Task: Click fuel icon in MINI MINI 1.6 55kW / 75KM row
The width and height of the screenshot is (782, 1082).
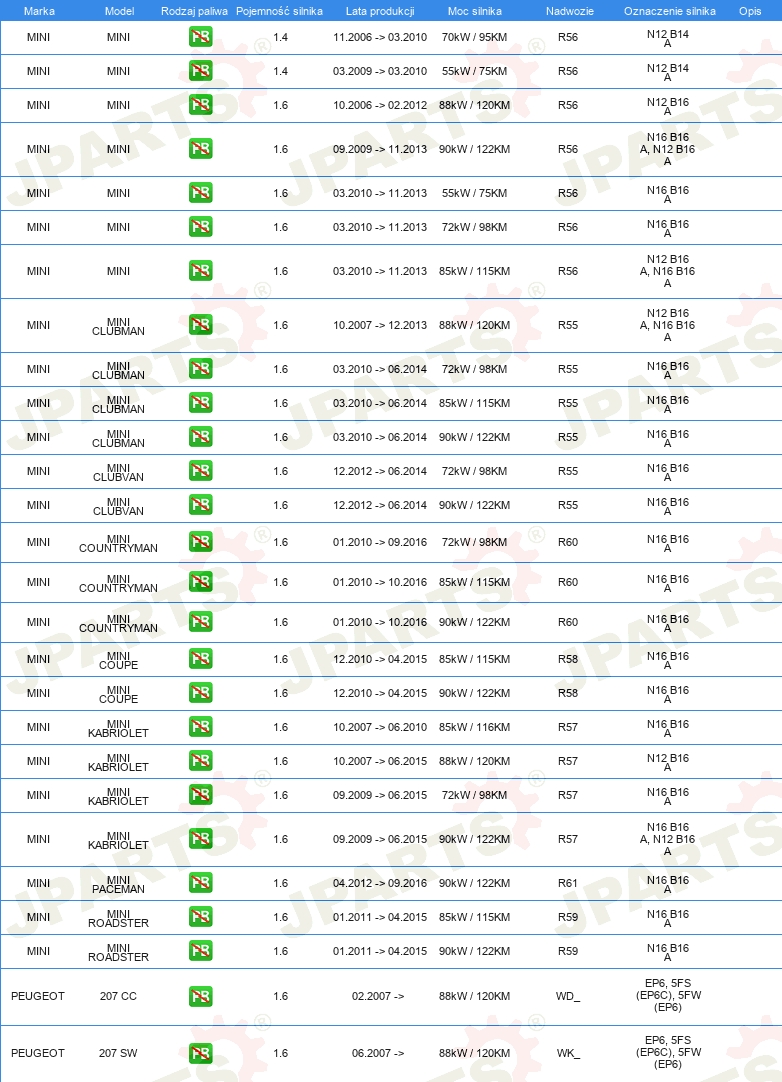Action: pos(200,193)
